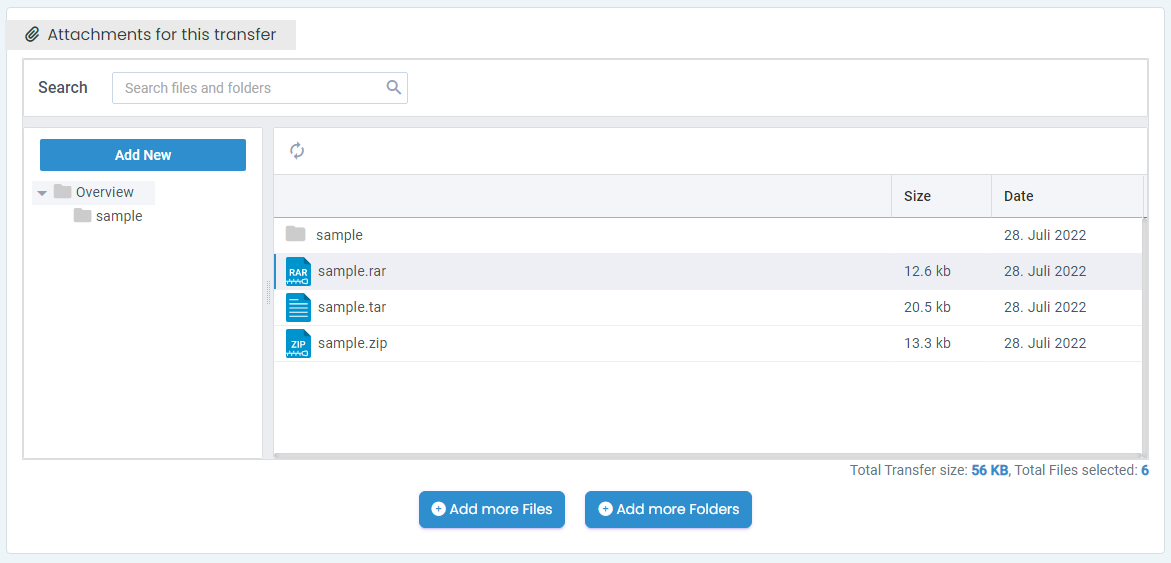This screenshot has width=1171, height=563.
Task: Click the search magnifier icon
Action: (x=394, y=88)
